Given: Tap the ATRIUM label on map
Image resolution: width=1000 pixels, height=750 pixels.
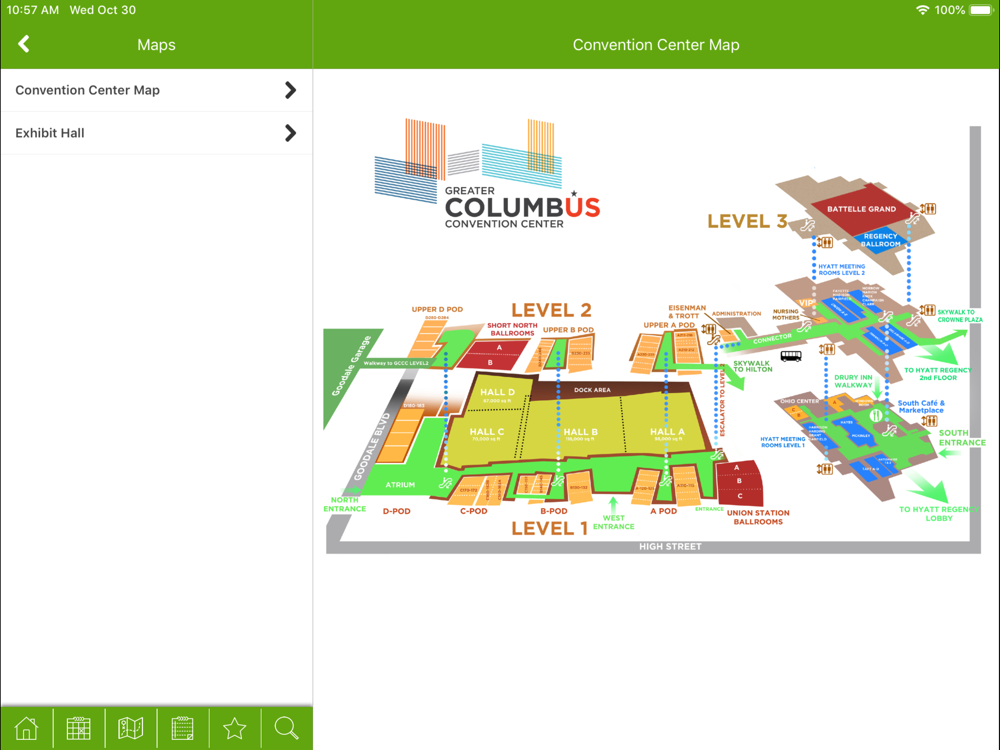Looking at the screenshot, I should 400,485.
